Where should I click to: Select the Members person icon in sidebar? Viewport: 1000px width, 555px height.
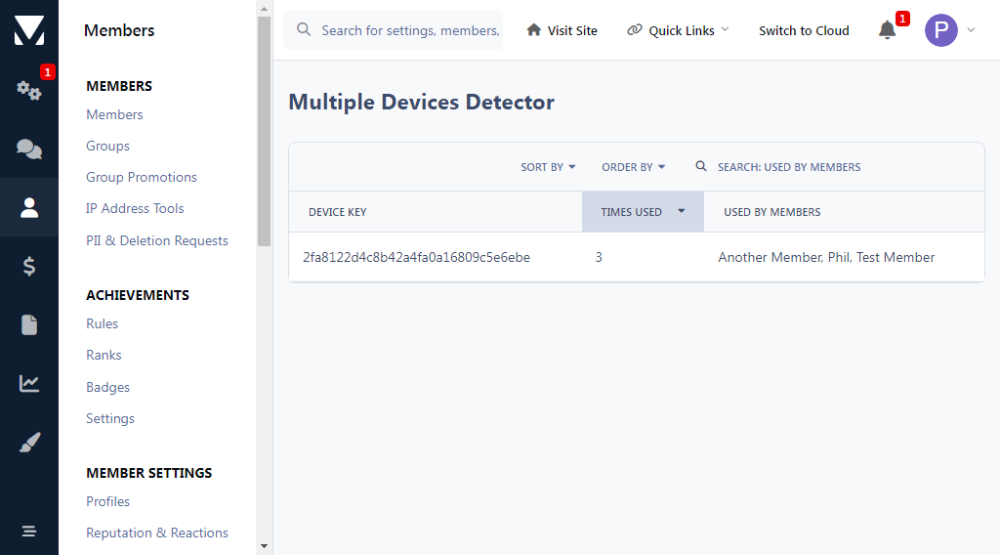tap(29, 207)
